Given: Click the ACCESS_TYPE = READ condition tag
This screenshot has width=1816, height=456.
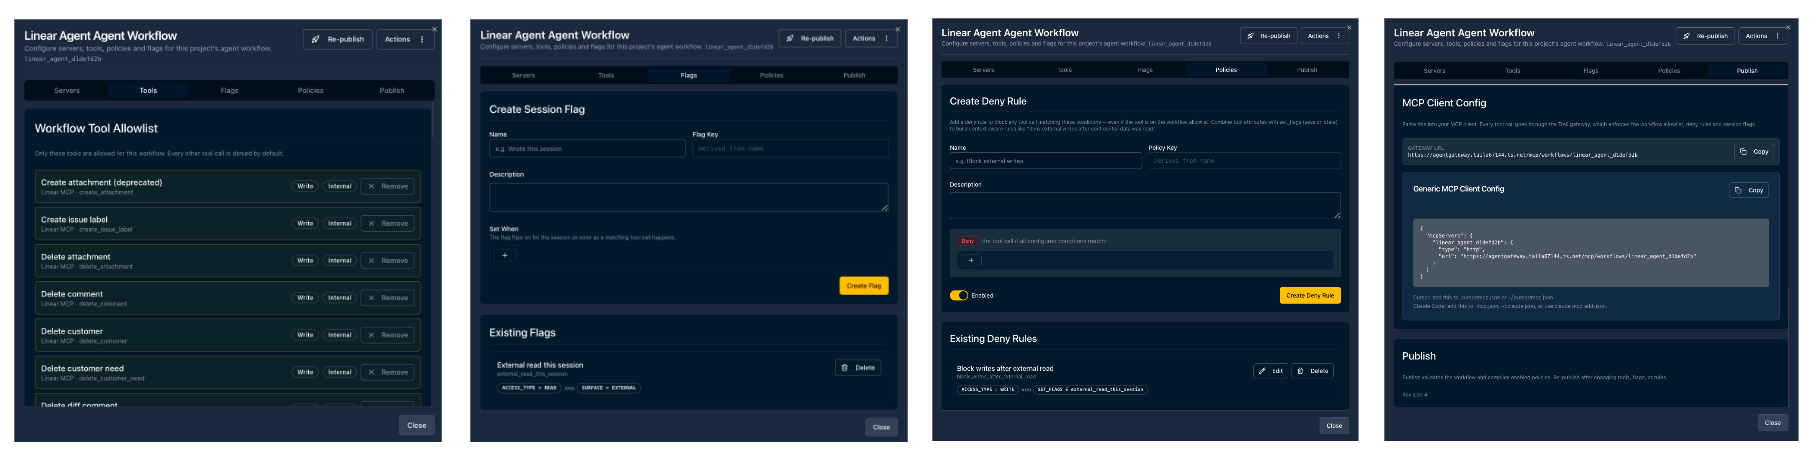Looking at the screenshot, I should [529, 388].
